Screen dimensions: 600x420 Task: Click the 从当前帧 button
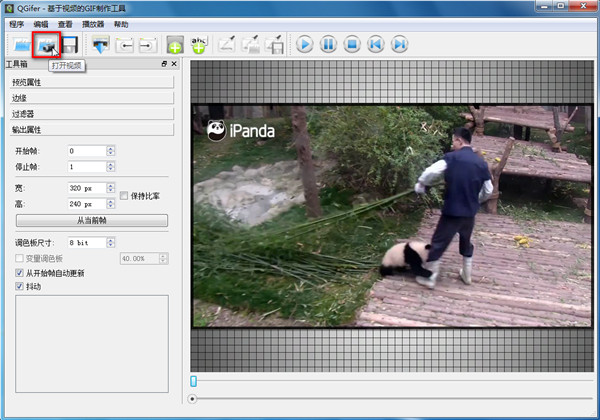(94, 220)
